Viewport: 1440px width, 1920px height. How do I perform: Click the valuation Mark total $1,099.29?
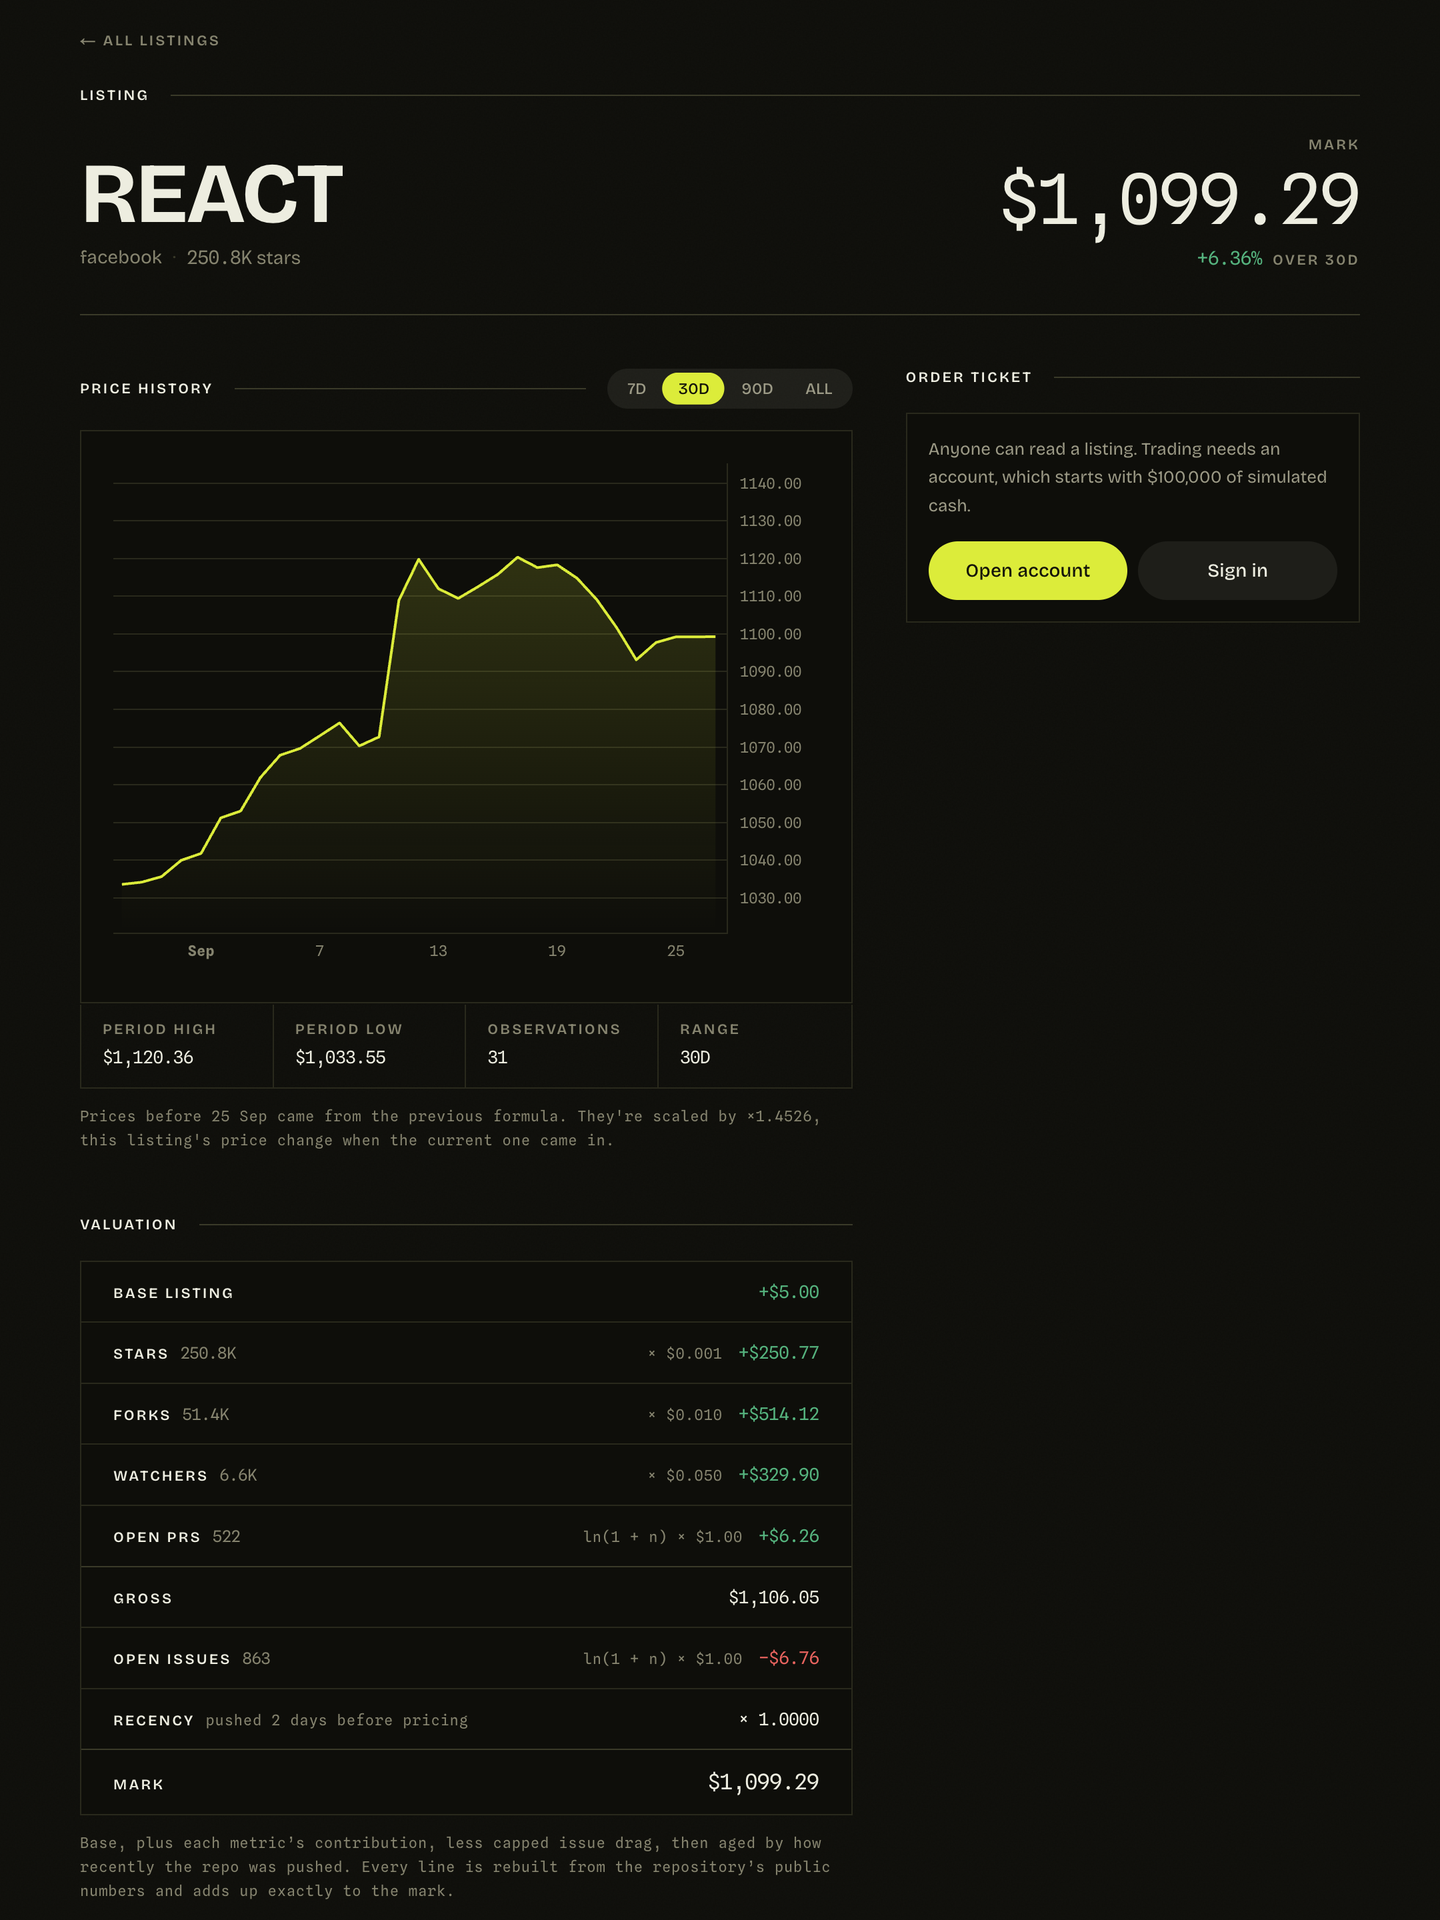click(x=763, y=1782)
